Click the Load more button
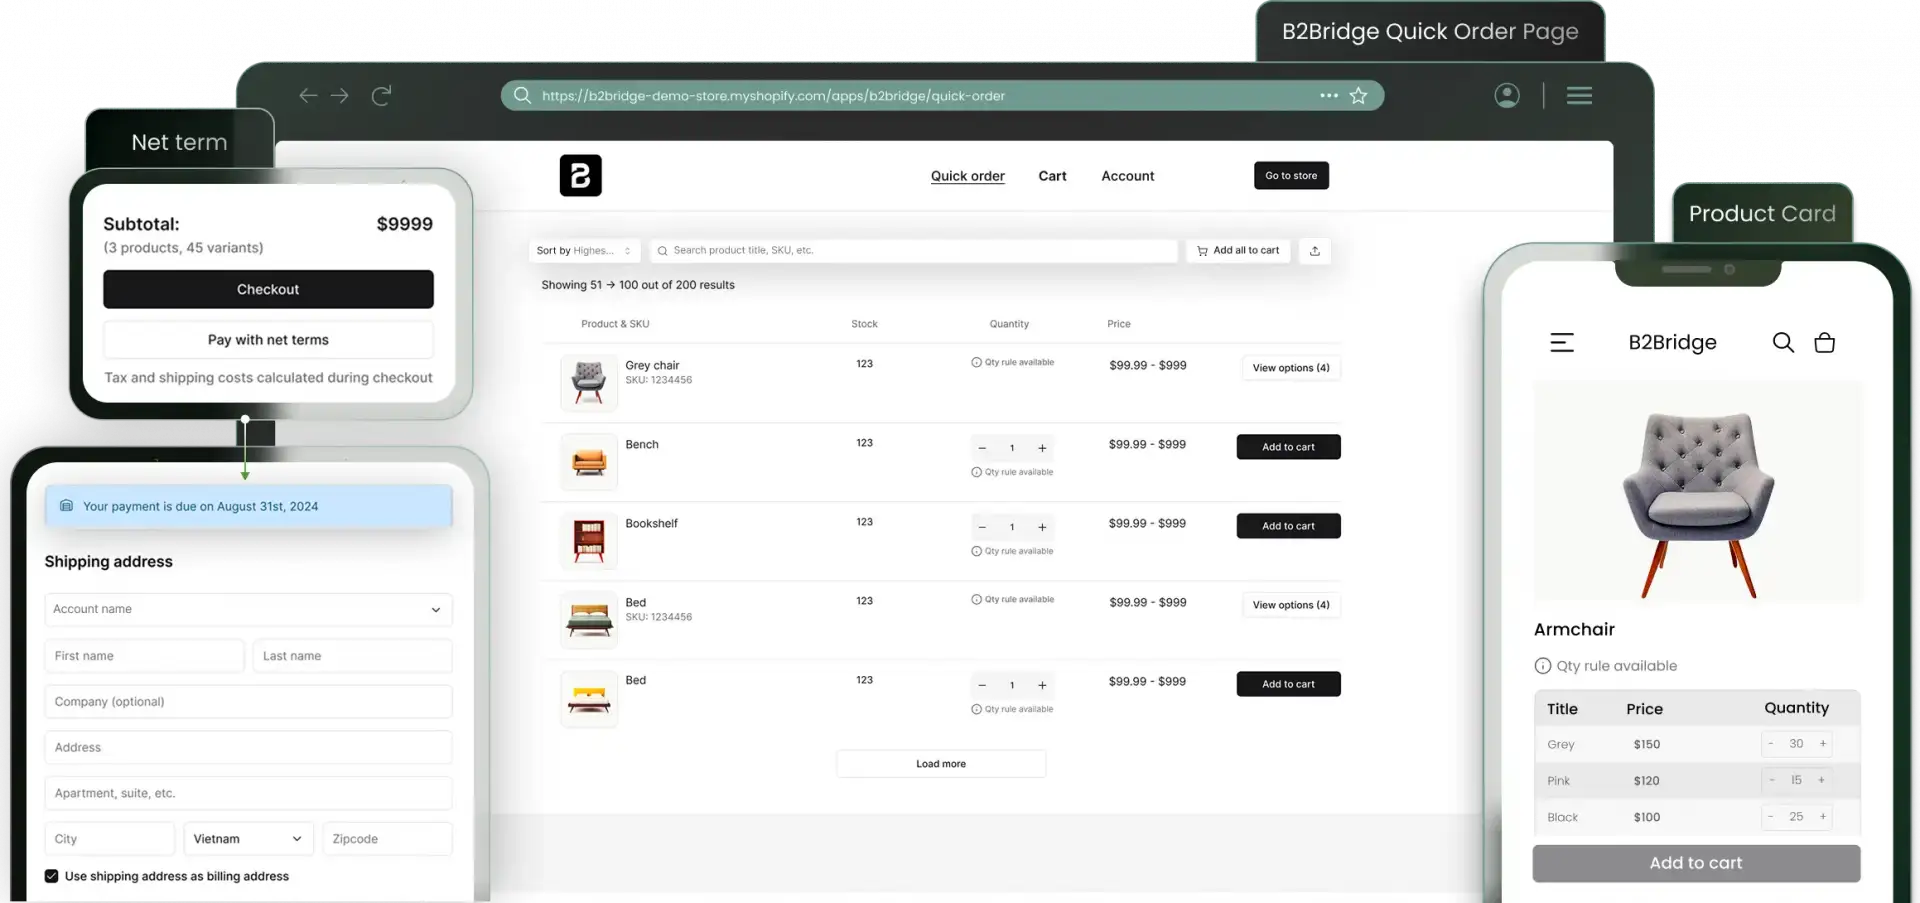This screenshot has width=1920, height=903. (941, 764)
